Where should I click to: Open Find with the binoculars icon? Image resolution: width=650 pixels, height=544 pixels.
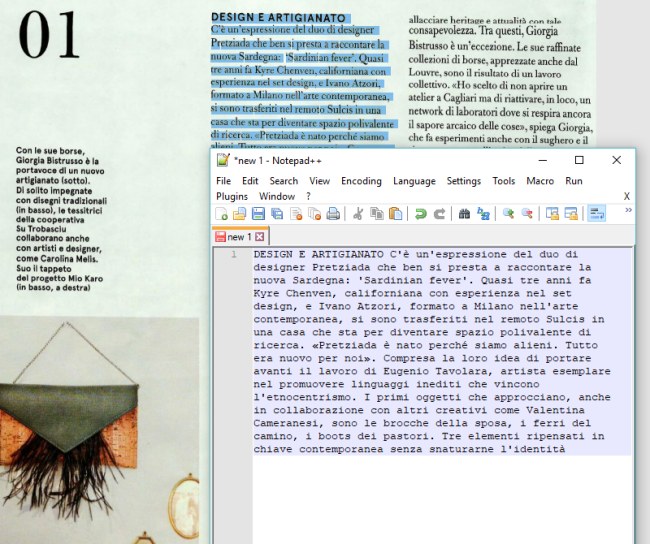[x=464, y=214]
